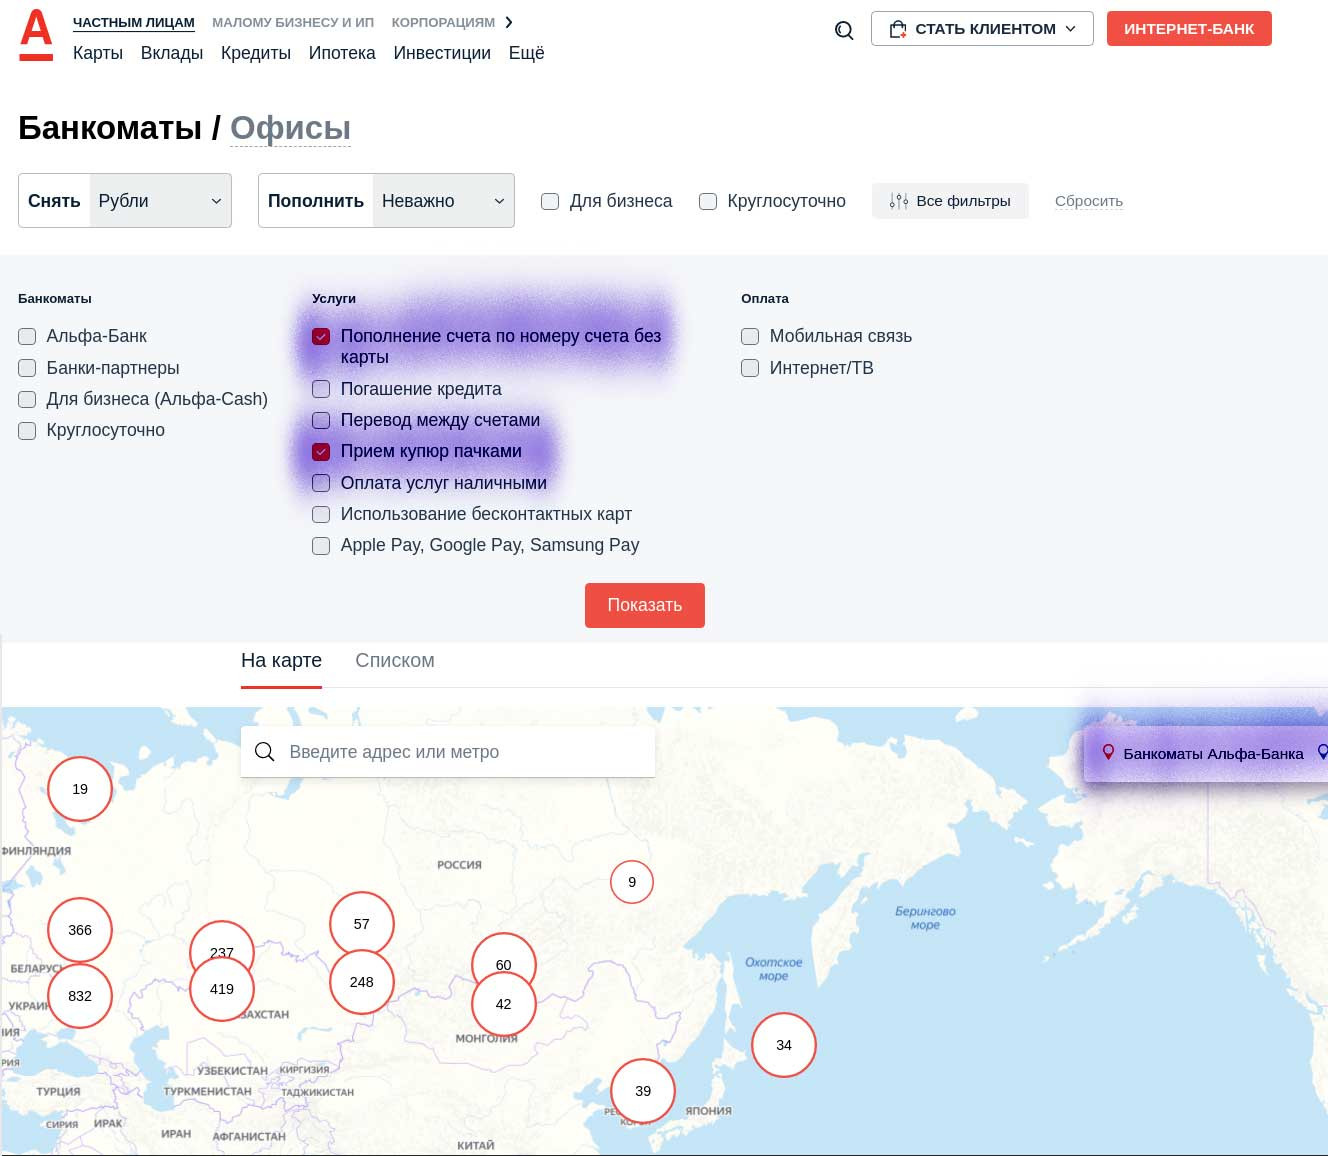Enable Круглосуточно checkbox next to Все фильтры
The height and width of the screenshot is (1156, 1328).
pos(708,201)
